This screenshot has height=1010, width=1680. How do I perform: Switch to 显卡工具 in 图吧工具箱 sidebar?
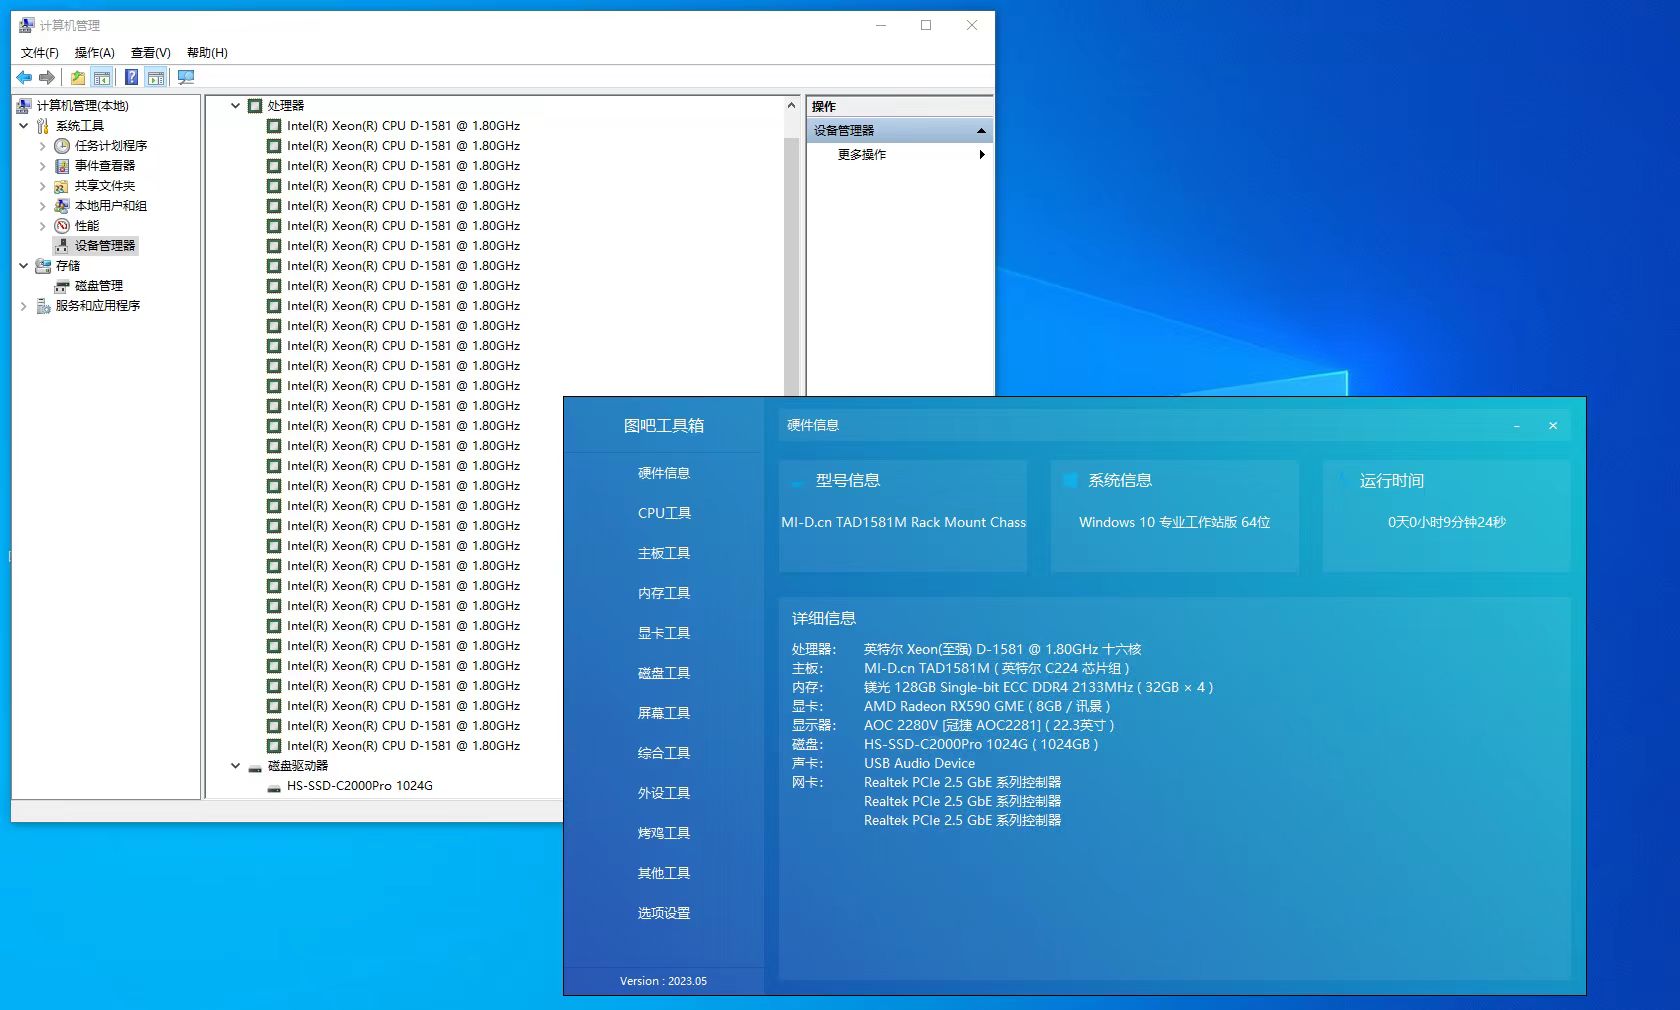pyautogui.click(x=664, y=633)
